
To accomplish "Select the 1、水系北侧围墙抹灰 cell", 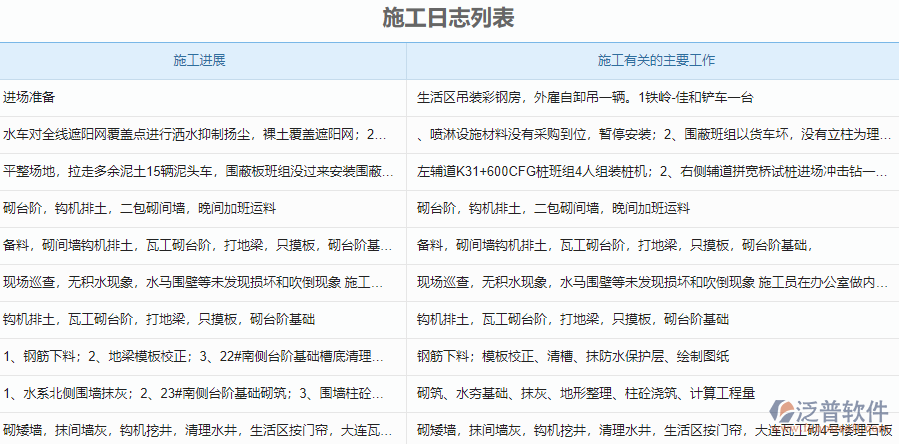I will coord(203,394).
